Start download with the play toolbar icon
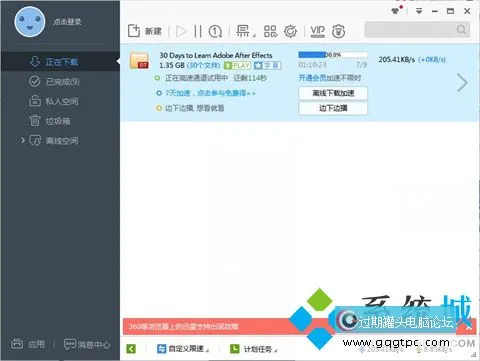 click(x=181, y=31)
